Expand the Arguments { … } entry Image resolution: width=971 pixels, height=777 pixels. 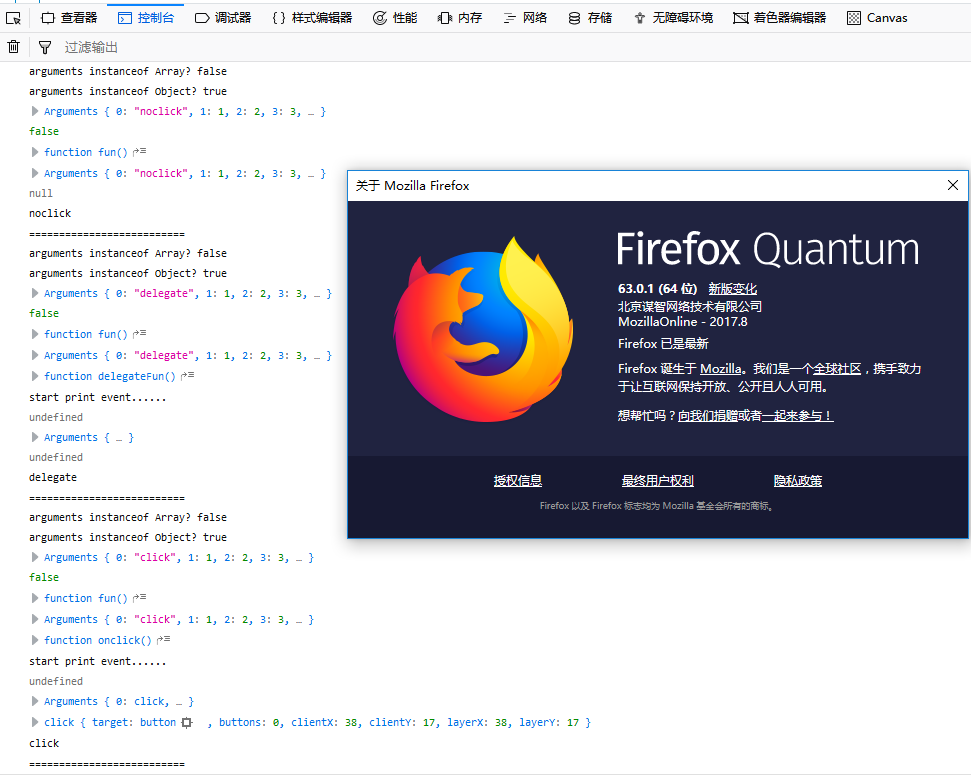click(x=35, y=437)
